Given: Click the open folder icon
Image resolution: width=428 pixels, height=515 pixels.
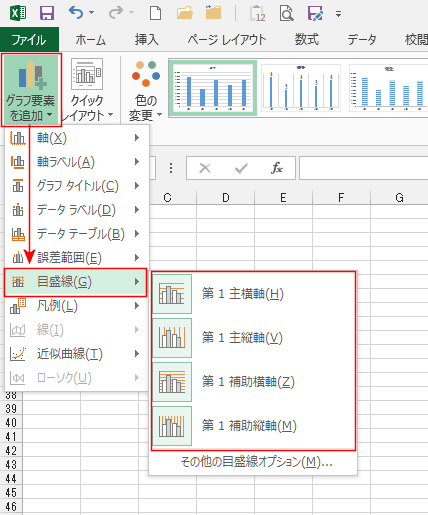Looking at the screenshot, I should click(x=185, y=13).
